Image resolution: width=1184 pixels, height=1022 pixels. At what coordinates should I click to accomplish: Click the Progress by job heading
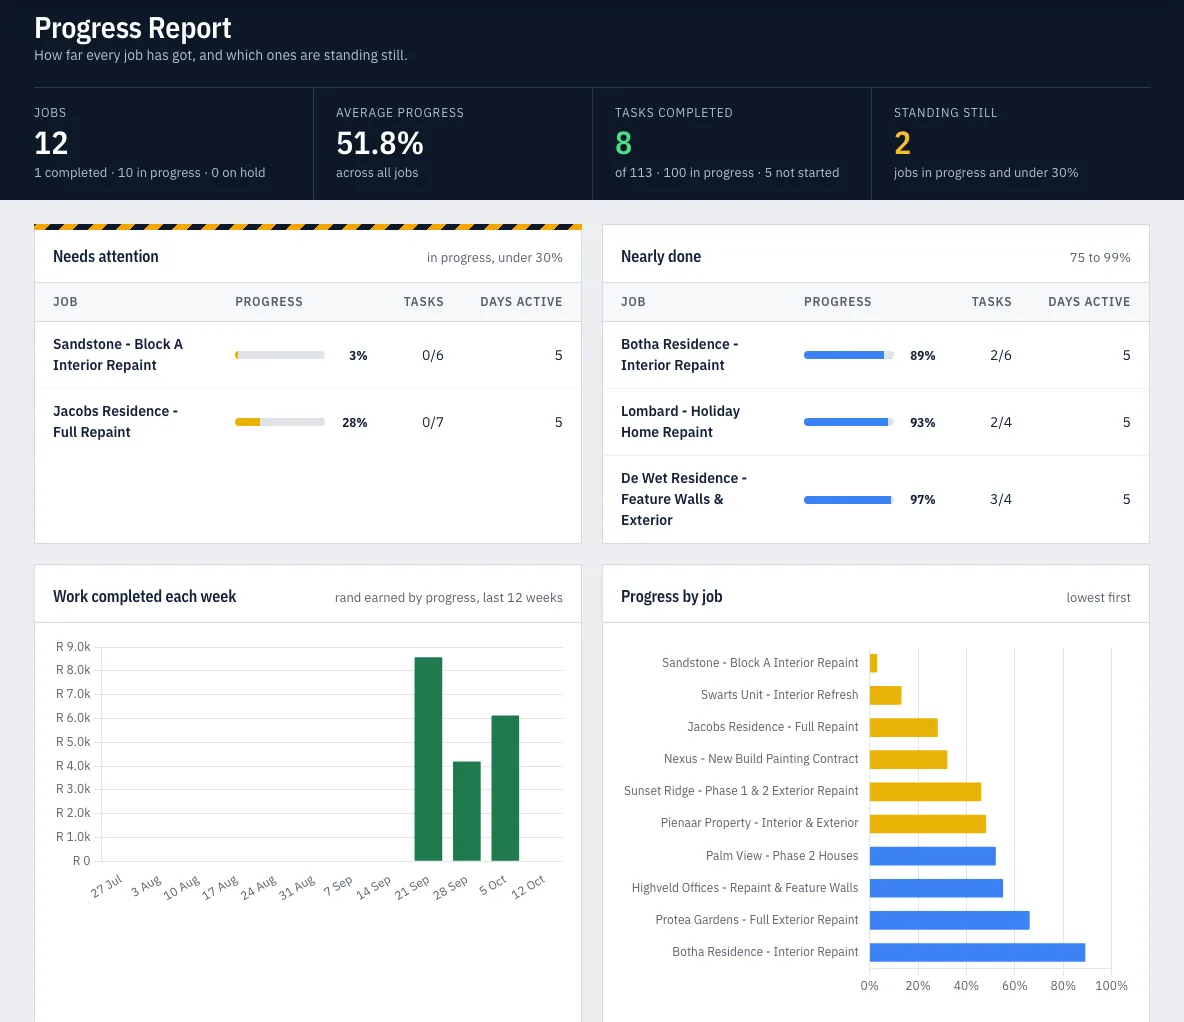coord(671,597)
